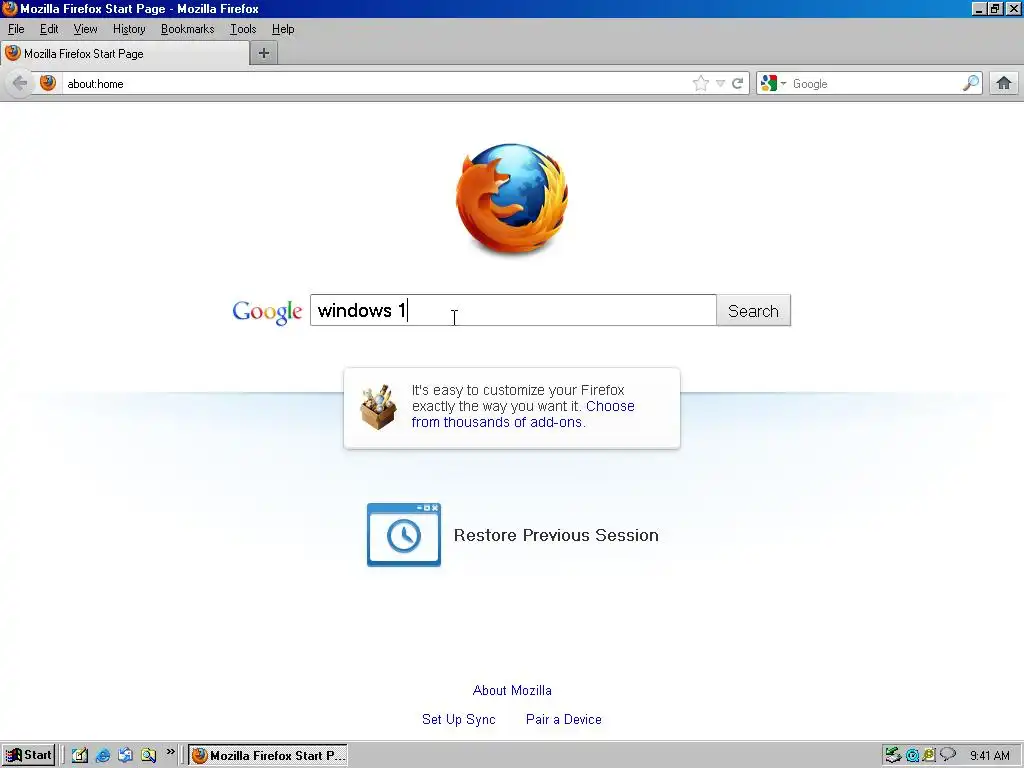Focus the search field containing 'windows 1'
Viewport: 1024px width, 768px height.
(x=513, y=310)
